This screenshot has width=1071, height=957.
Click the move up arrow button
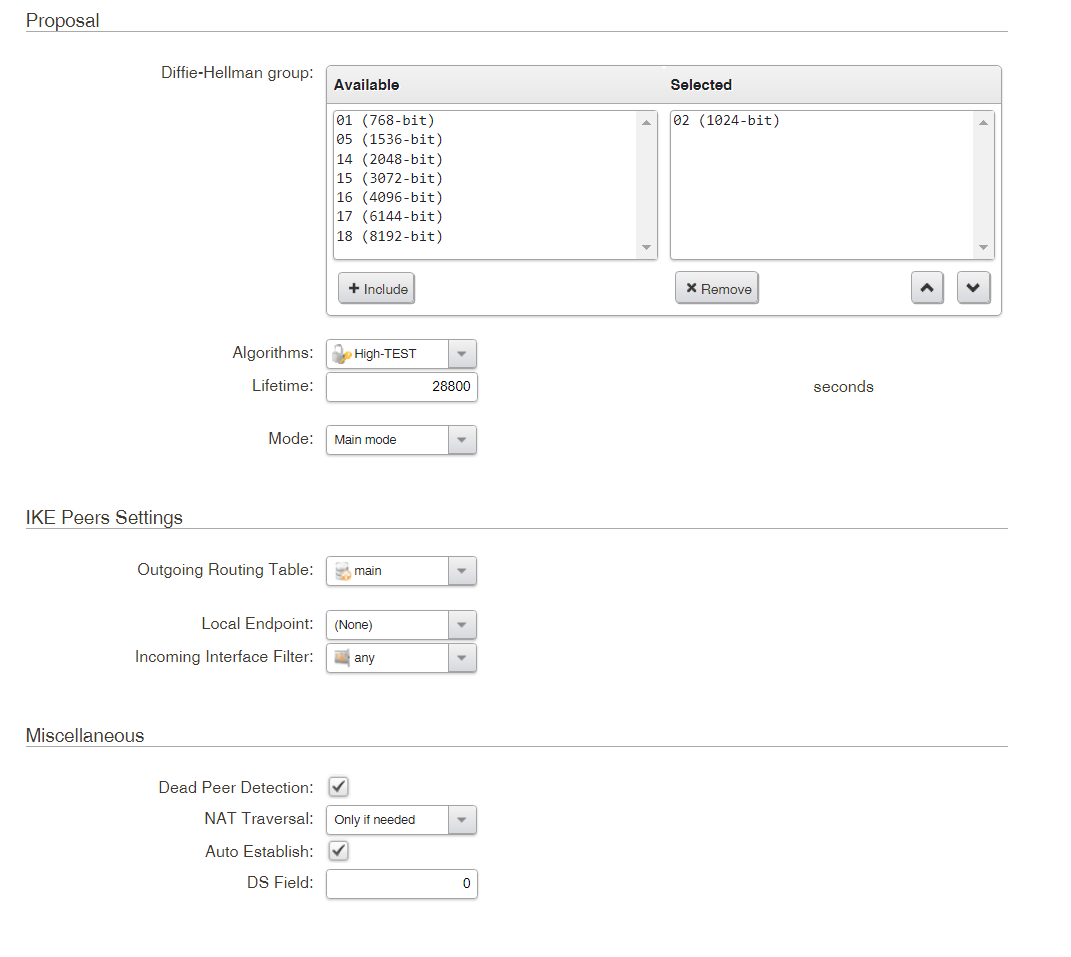tap(927, 288)
